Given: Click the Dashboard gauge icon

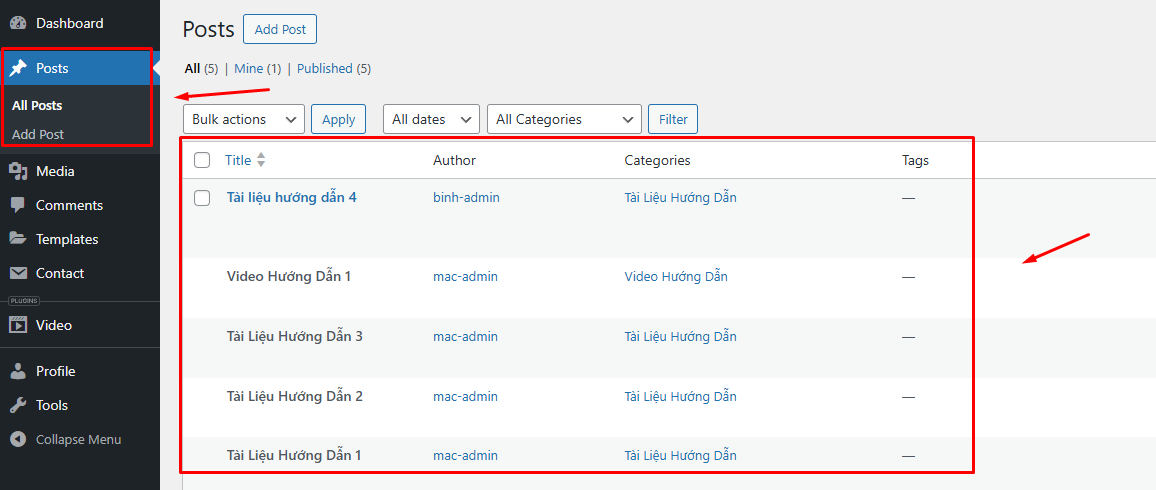Looking at the screenshot, I should 18,23.
